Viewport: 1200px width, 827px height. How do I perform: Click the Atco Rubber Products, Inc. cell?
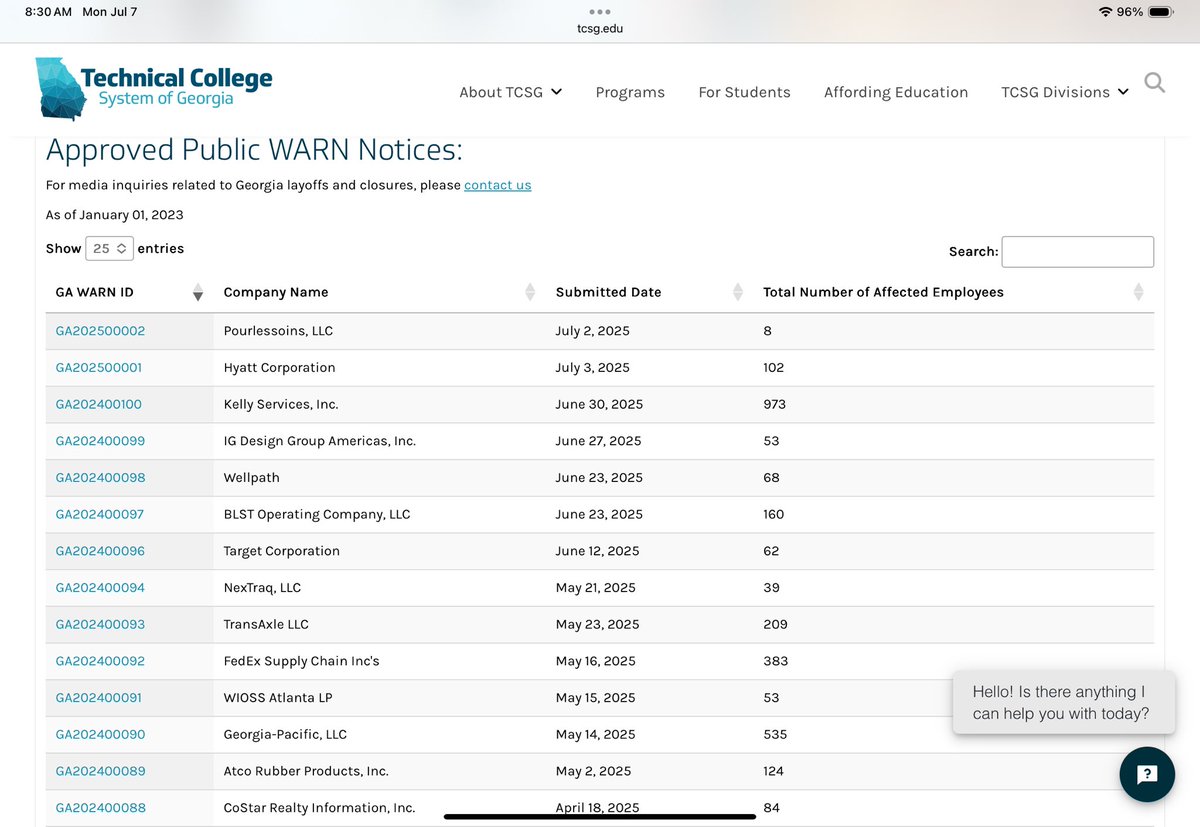click(x=306, y=771)
